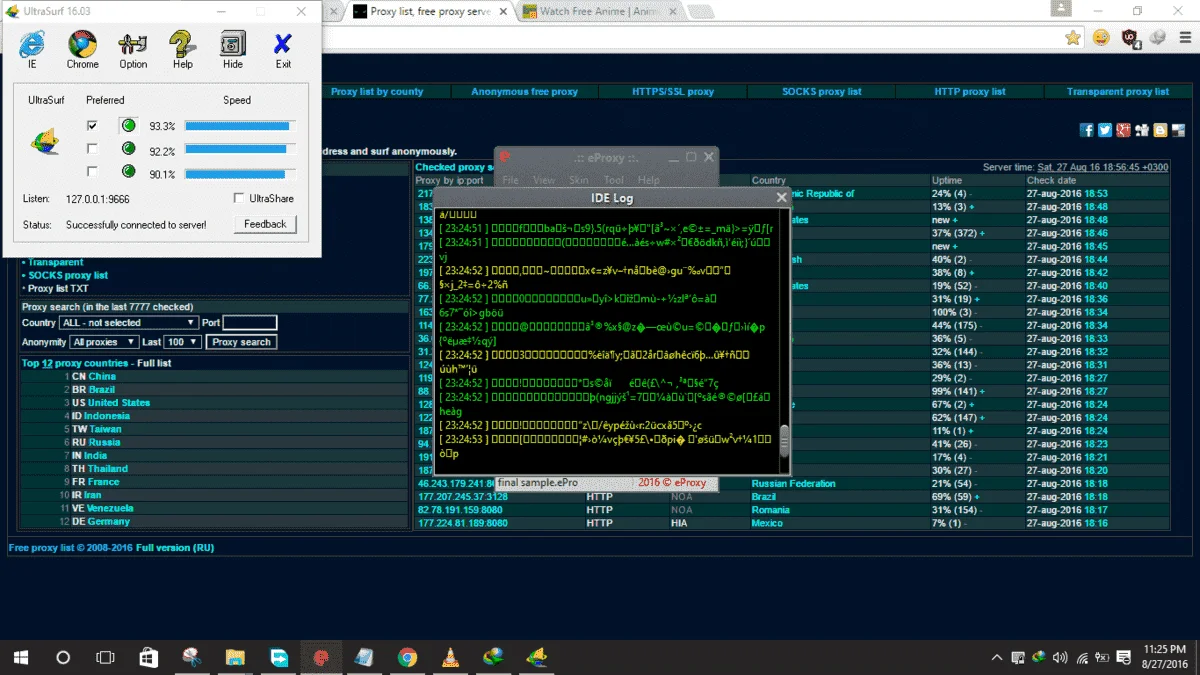
Task: Click the emoji extension icon in Chrome
Action: pyautogui.click(x=1101, y=38)
